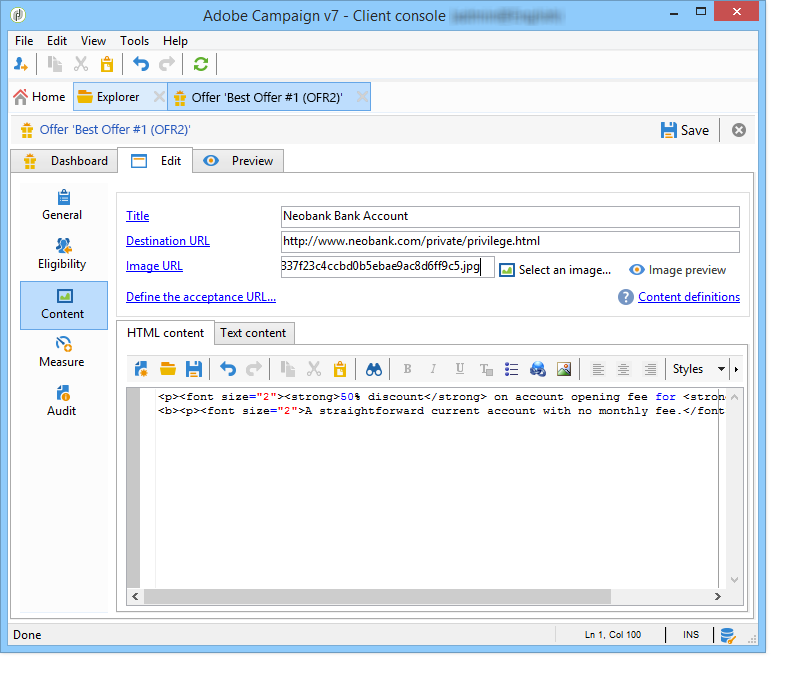
Task: Center align text in HTML editor
Action: [624, 370]
